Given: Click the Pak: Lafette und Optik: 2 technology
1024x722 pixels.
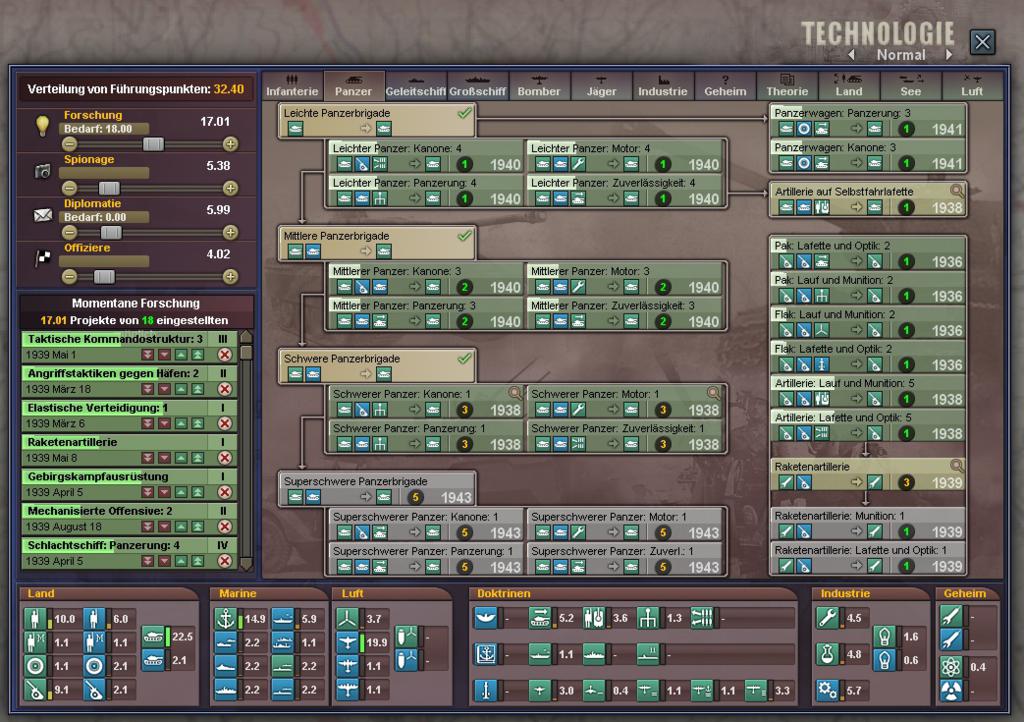Looking at the screenshot, I should coord(867,254).
